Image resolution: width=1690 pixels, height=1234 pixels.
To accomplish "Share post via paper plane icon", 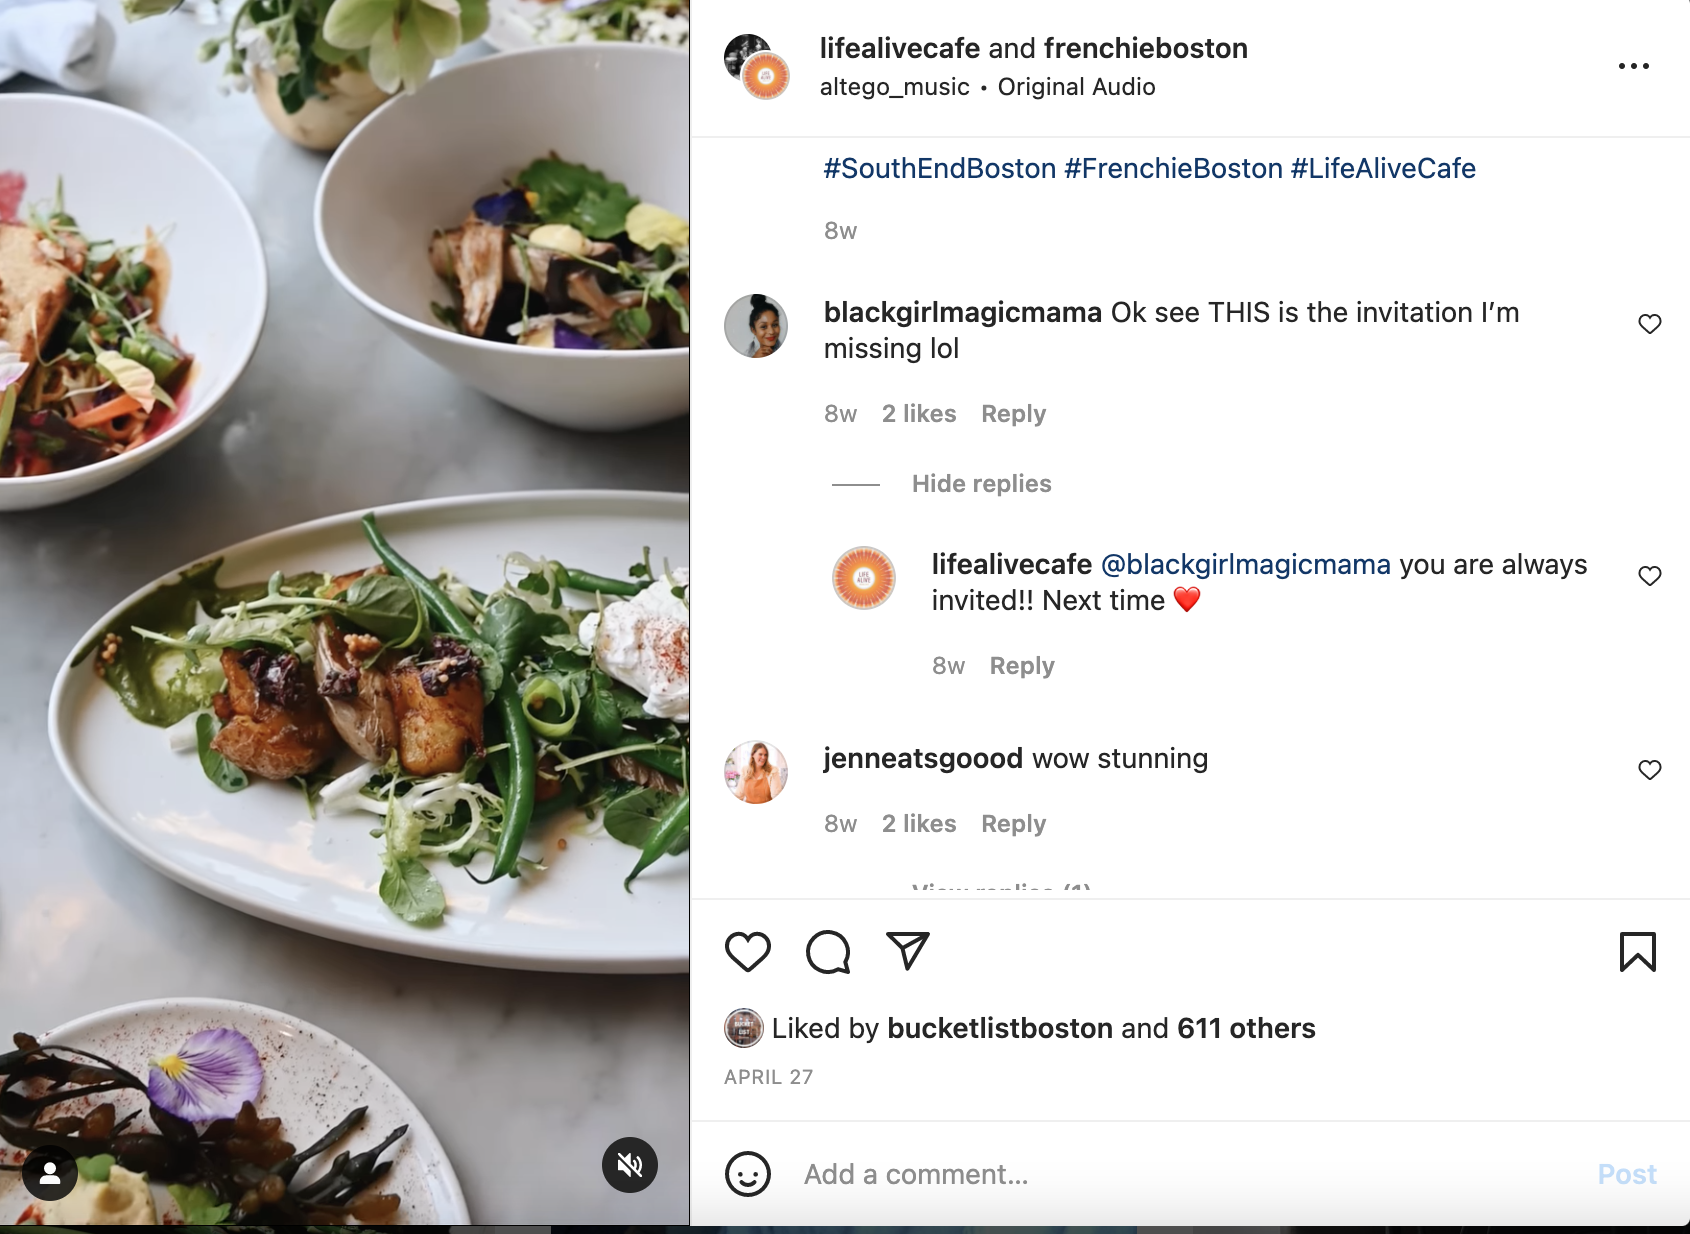I will pyautogui.click(x=908, y=951).
